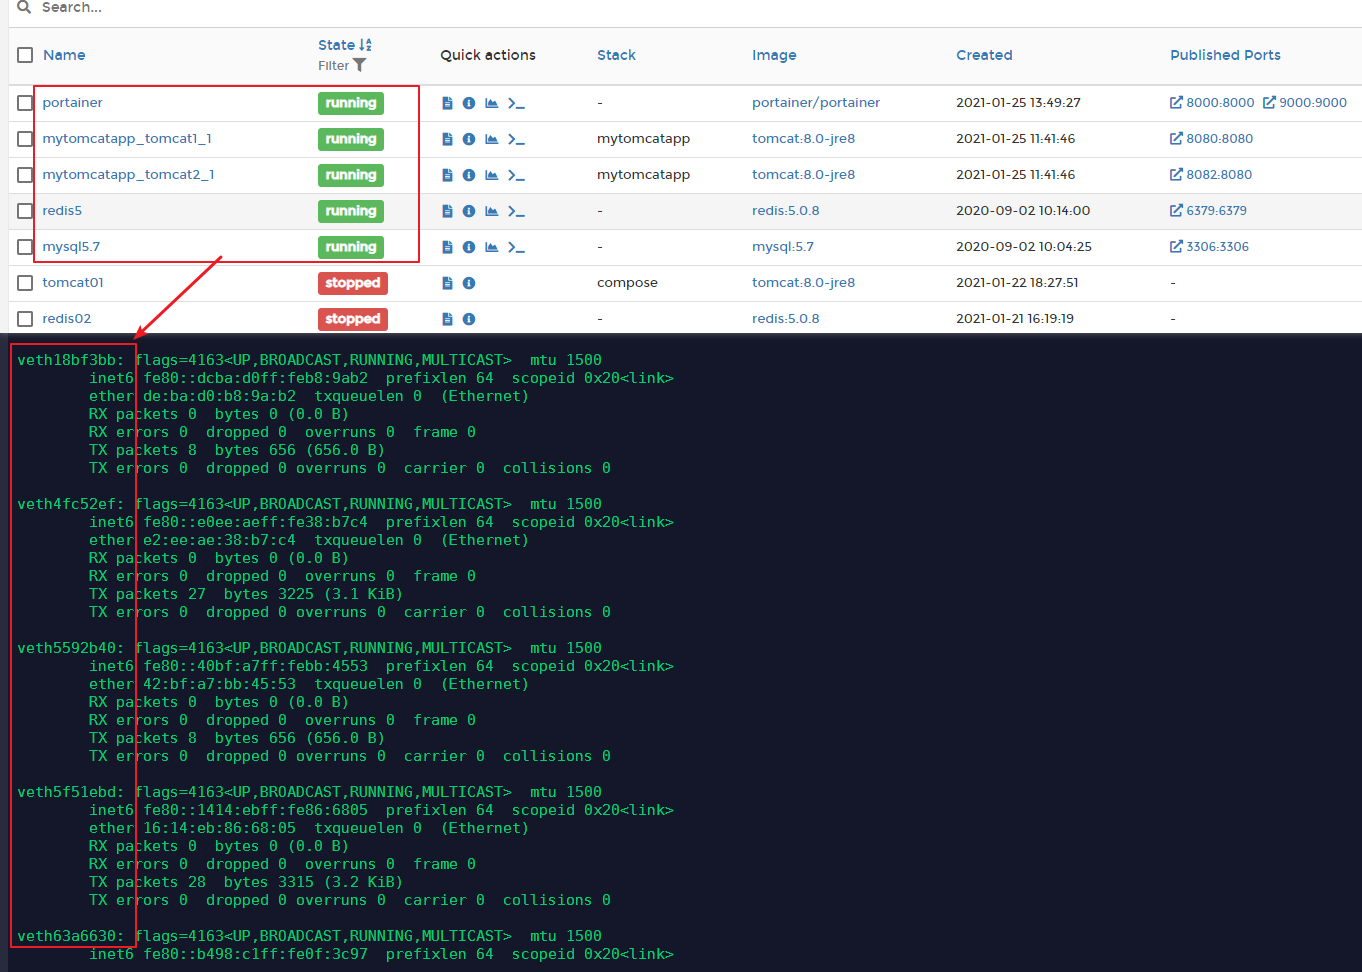1362x972 pixels.
Task: Open logs icon for redis02 container
Action: coord(447,319)
